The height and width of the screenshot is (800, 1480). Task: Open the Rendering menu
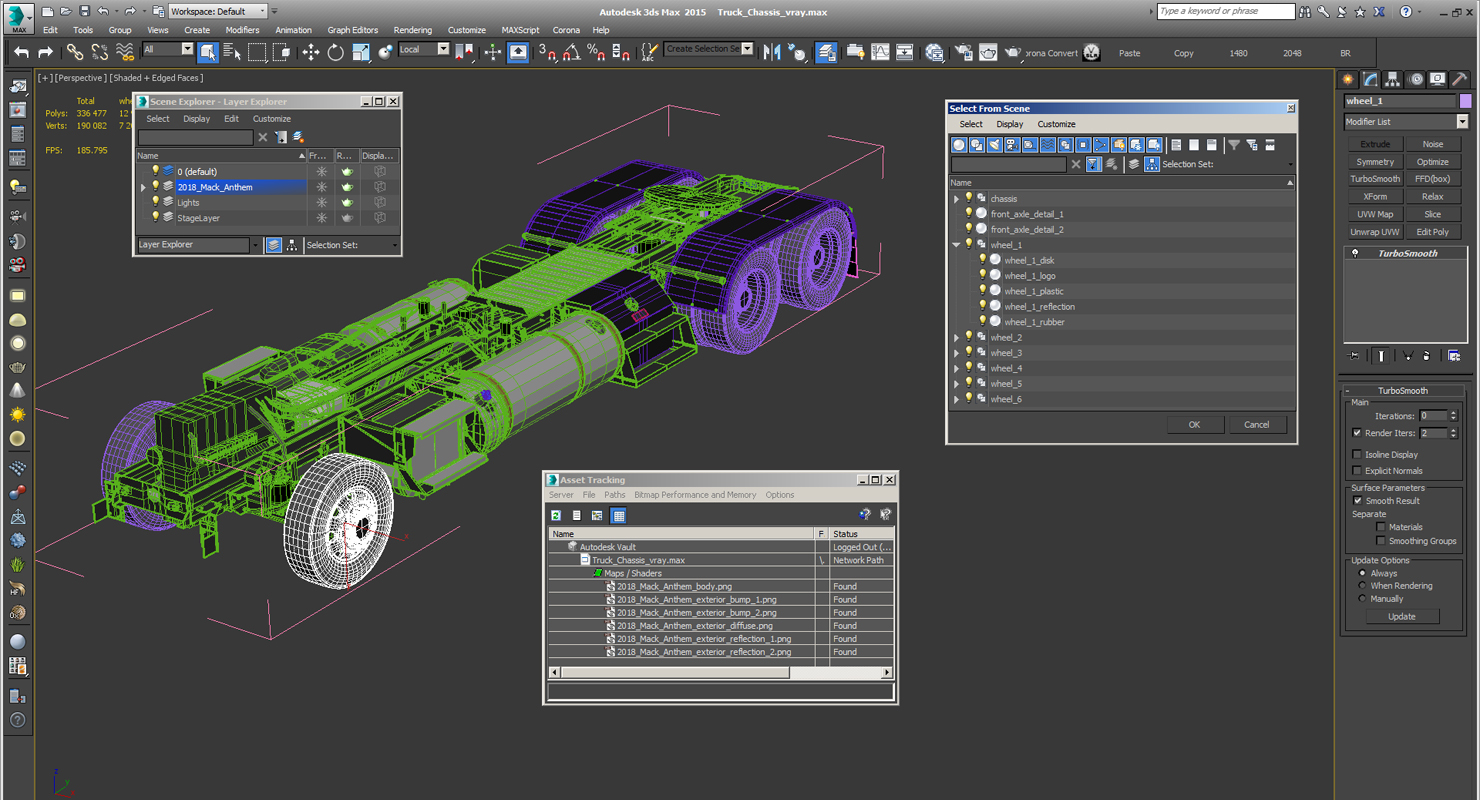413,30
